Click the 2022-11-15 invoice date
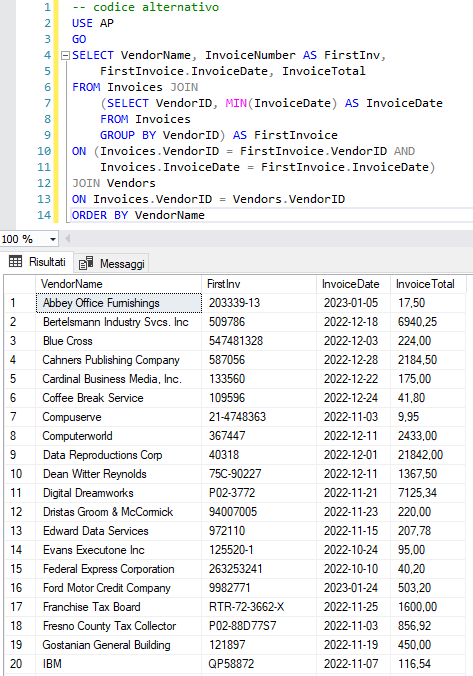473x676 pixels. 351,531
